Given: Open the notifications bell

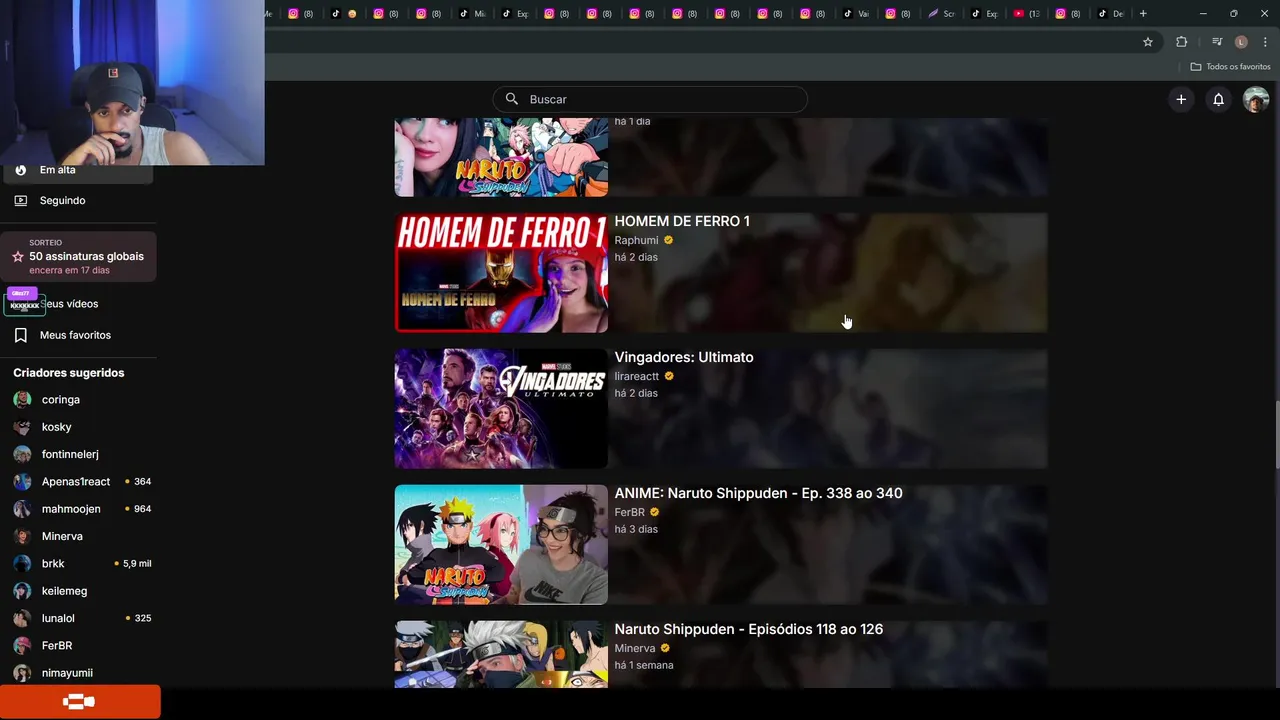Looking at the screenshot, I should coord(1218,99).
